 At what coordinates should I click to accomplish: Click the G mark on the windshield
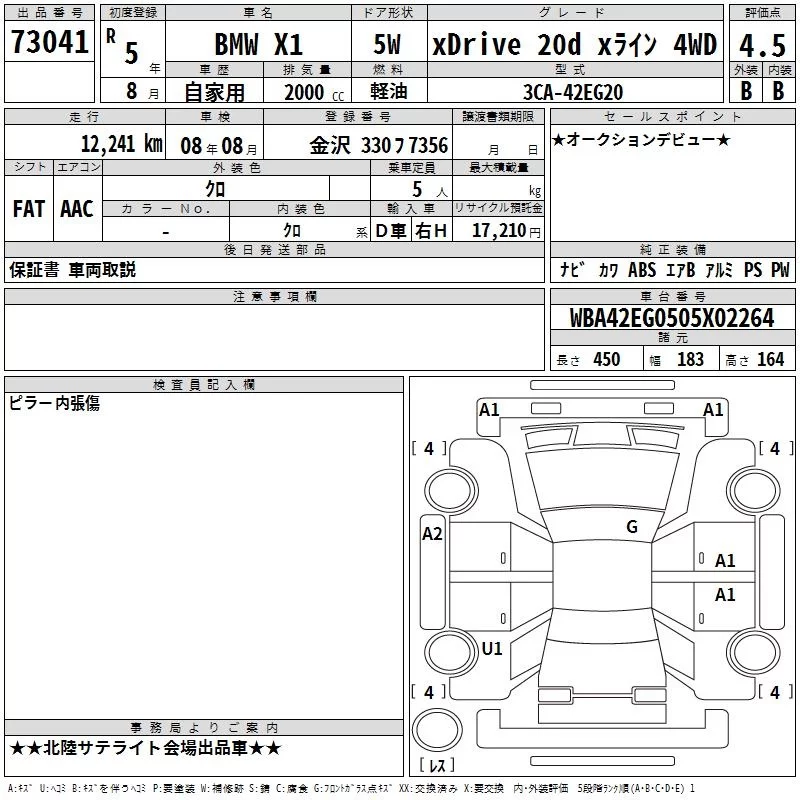click(x=632, y=526)
